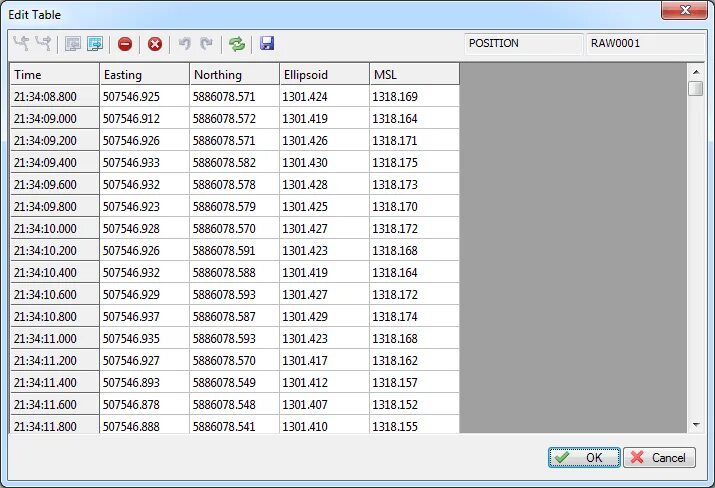Click the RAW0001 field
715x488 pixels.
point(645,44)
